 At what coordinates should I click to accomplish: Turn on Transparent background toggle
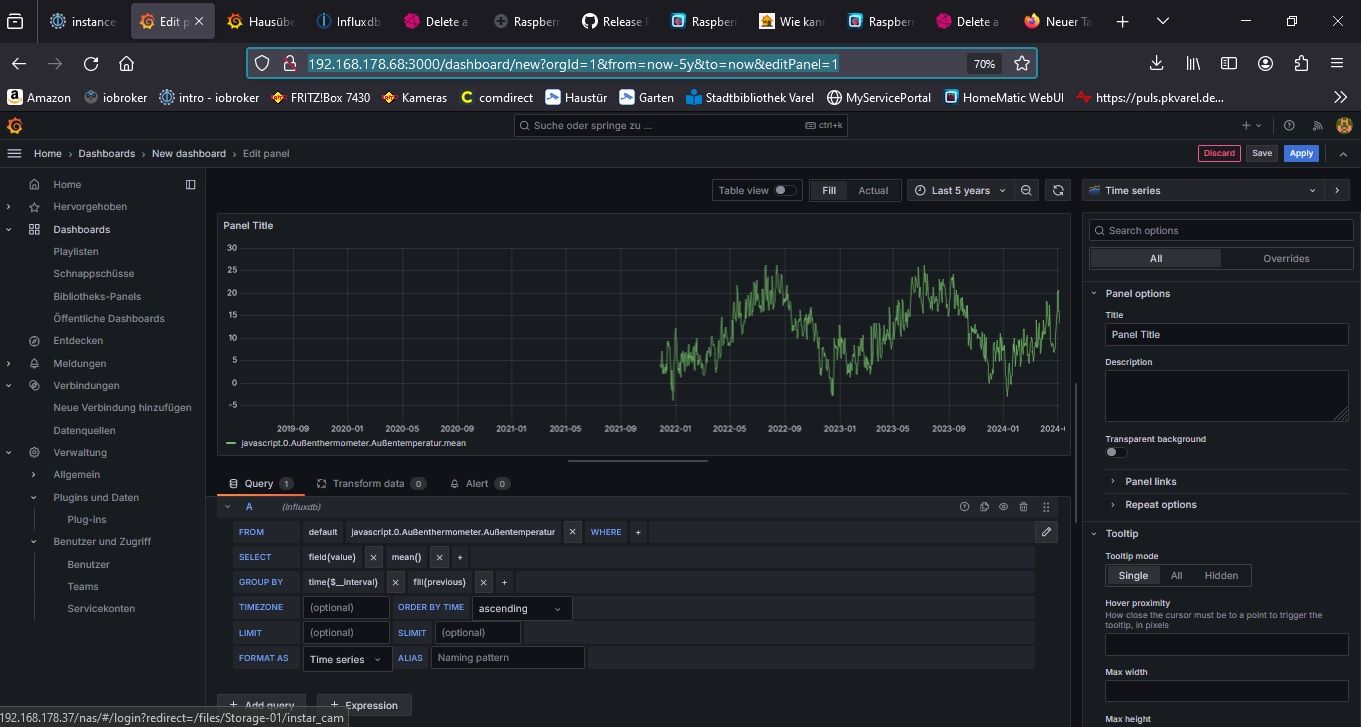pyautogui.click(x=1115, y=452)
